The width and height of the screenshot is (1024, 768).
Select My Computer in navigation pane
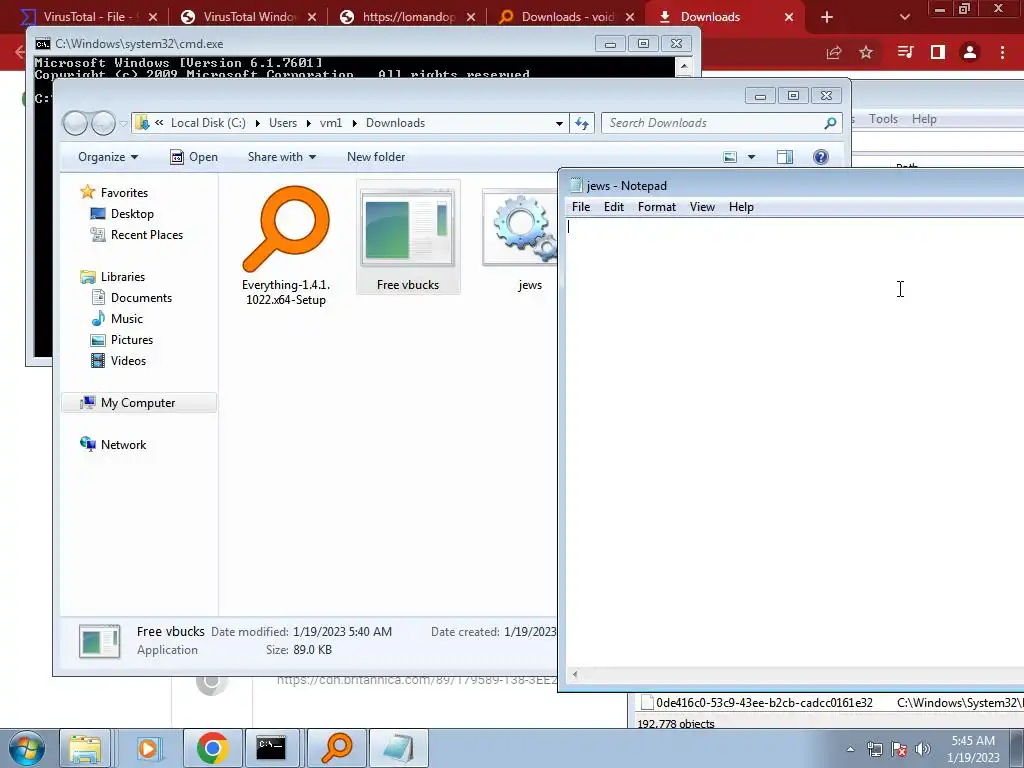[138, 403]
